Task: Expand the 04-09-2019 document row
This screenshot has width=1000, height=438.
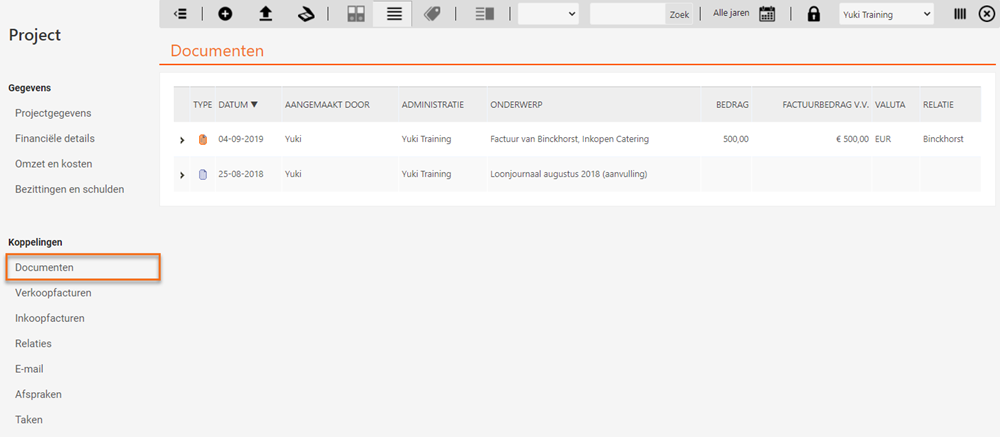Action: pyautogui.click(x=182, y=140)
